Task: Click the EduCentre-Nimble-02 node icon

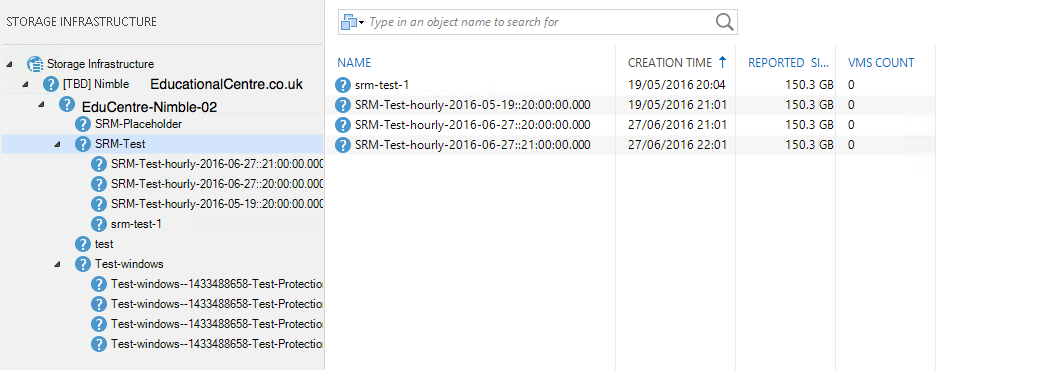Action: (67, 104)
